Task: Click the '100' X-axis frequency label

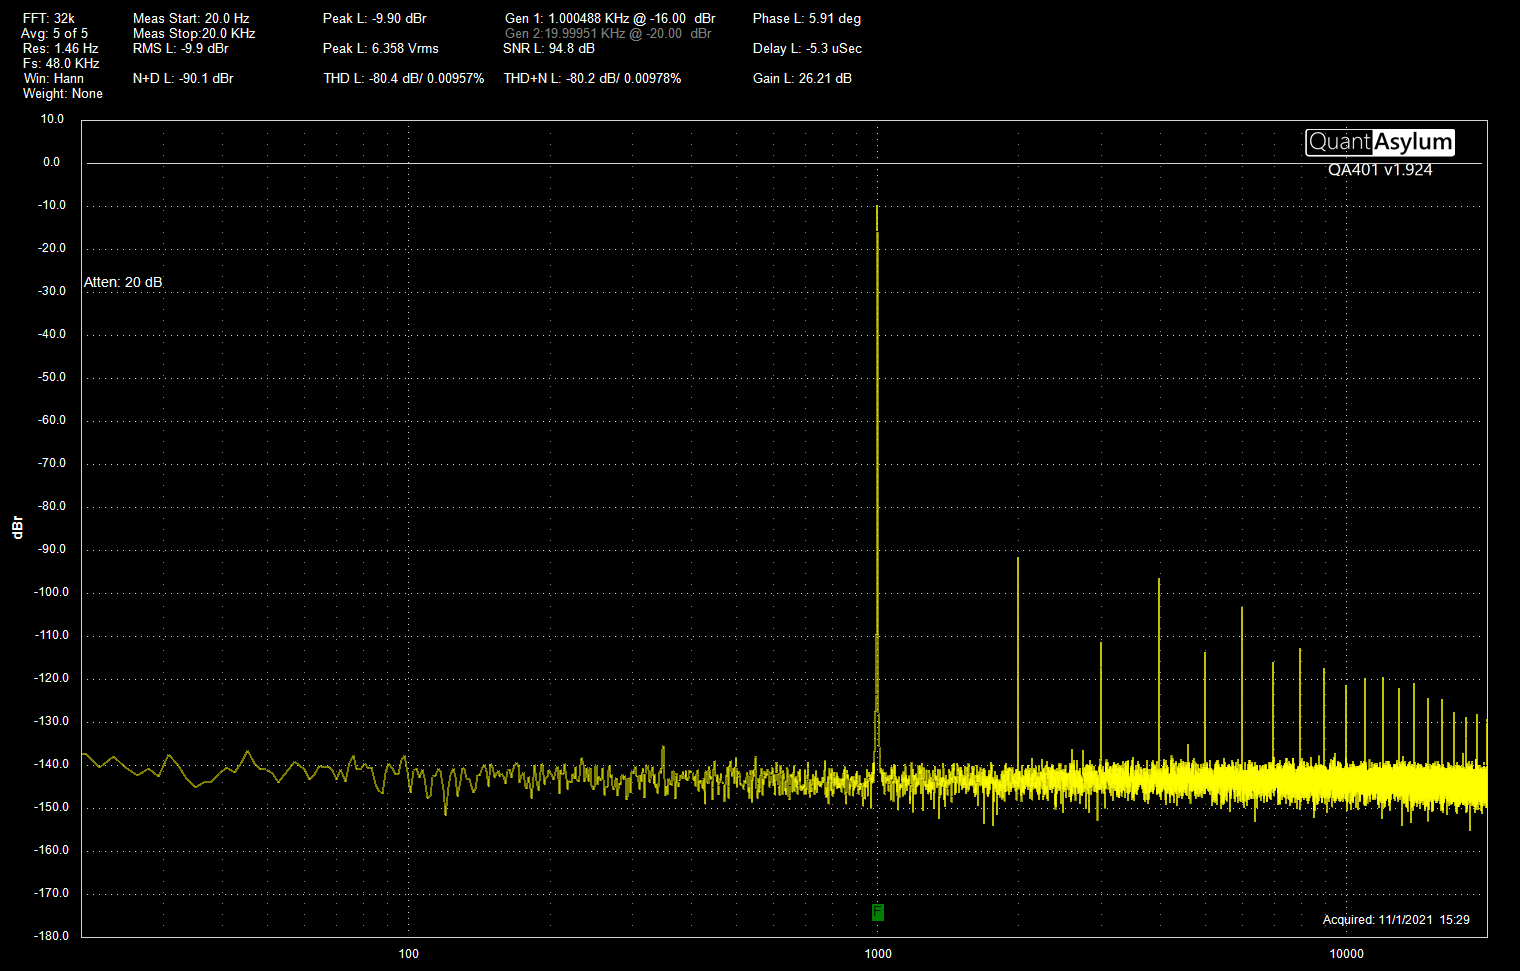Action: pyautogui.click(x=409, y=953)
